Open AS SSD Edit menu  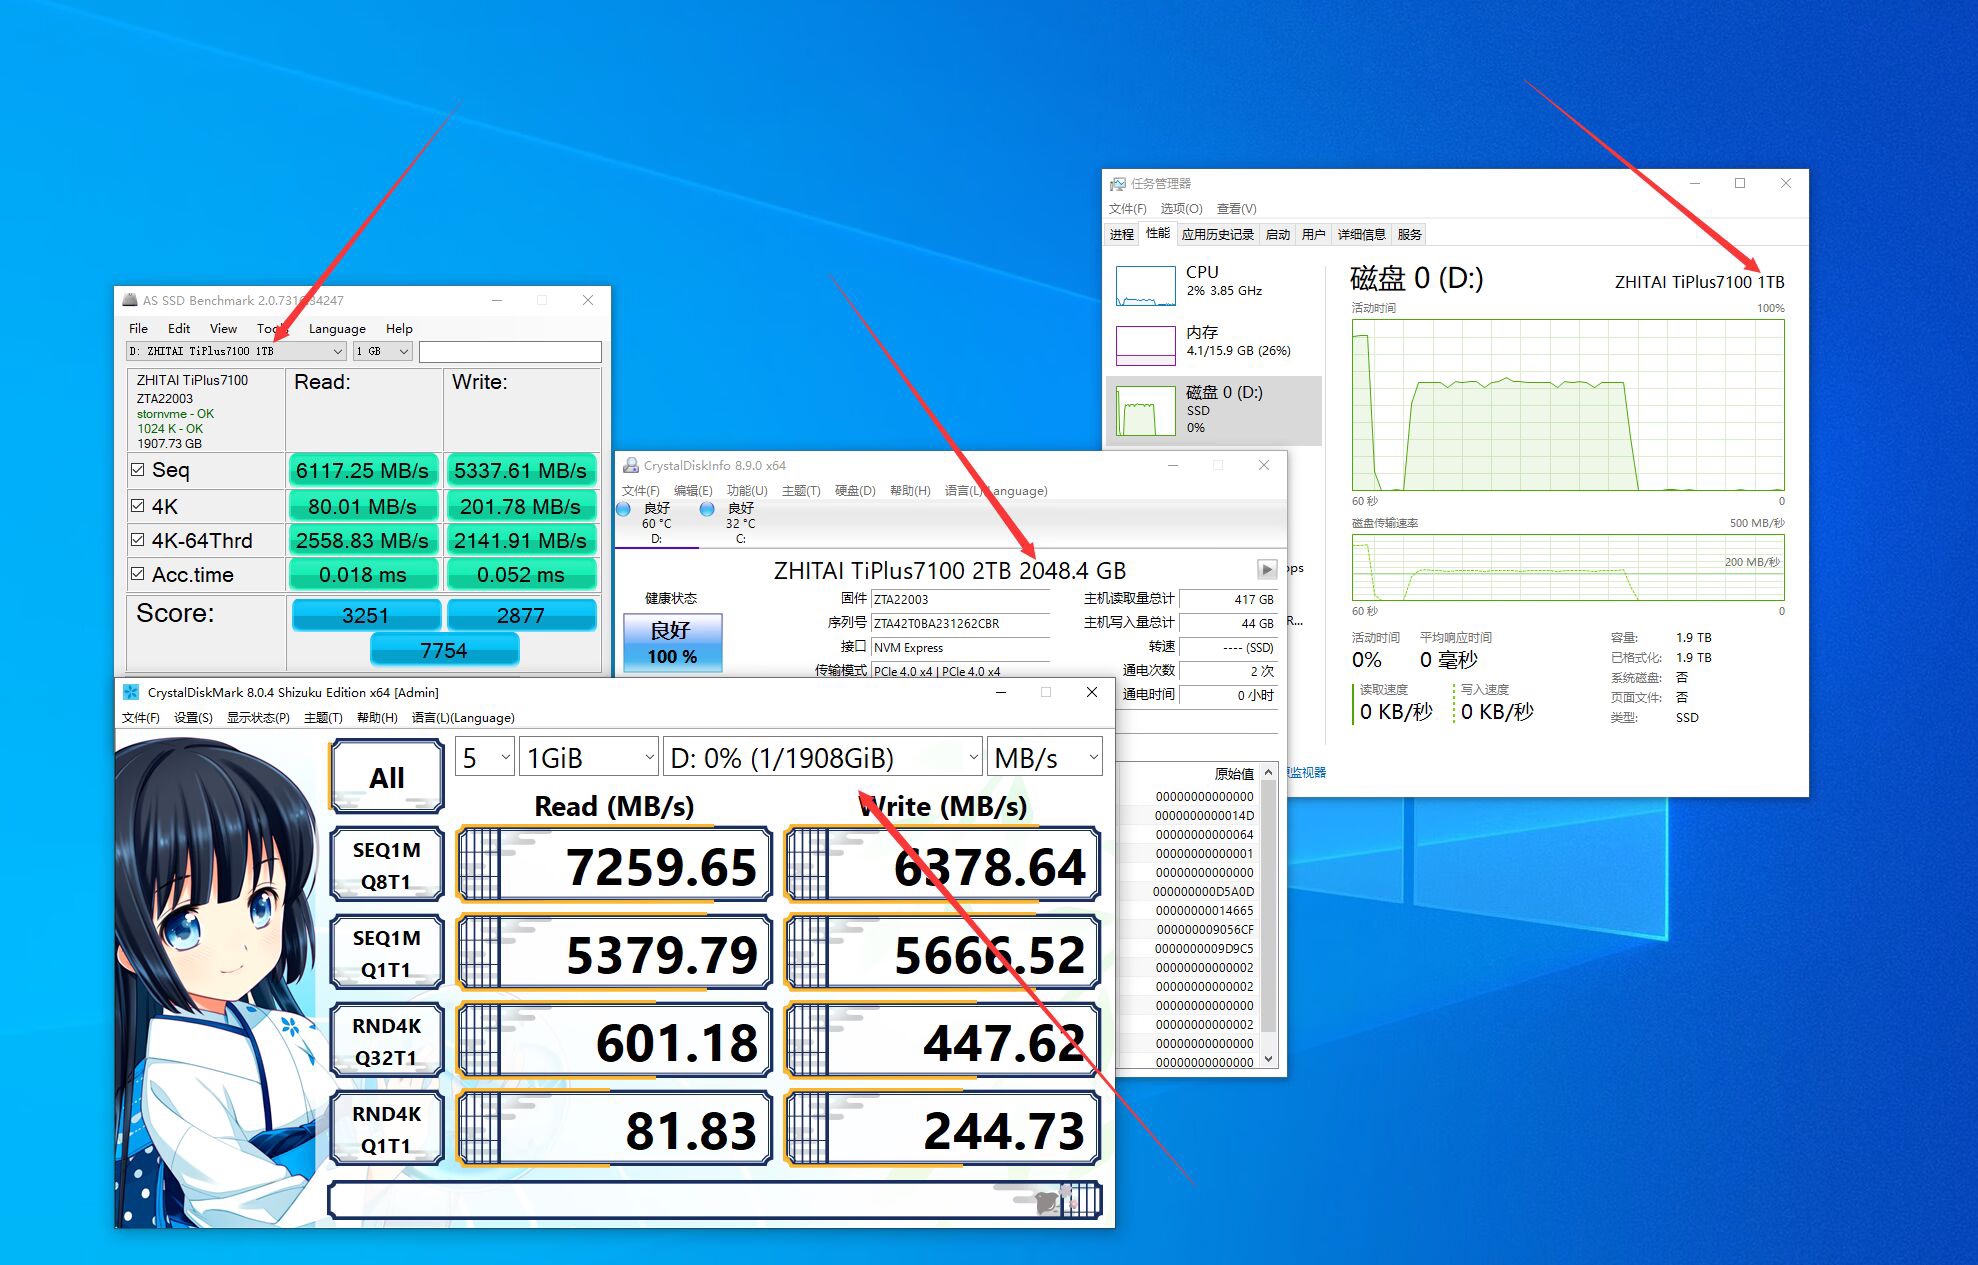click(x=179, y=328)
